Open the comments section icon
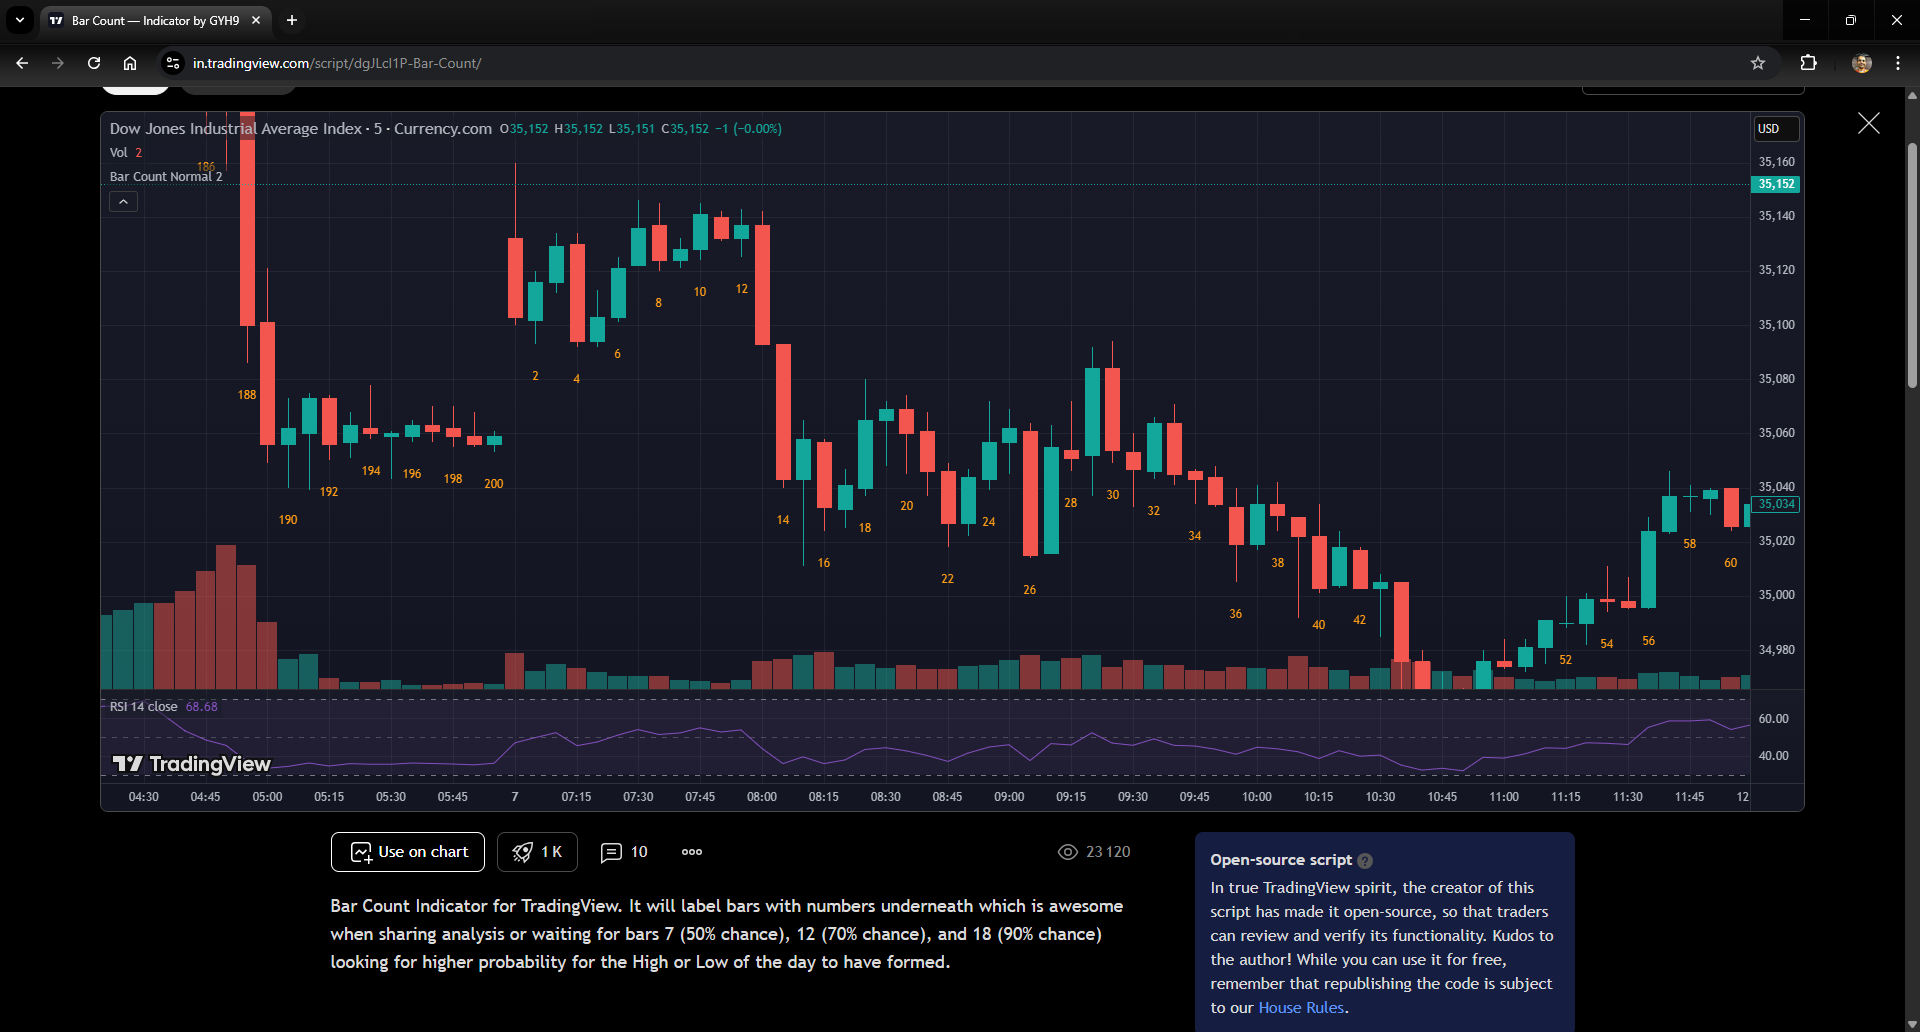The image size is (1920, 1032). (611, 852)
